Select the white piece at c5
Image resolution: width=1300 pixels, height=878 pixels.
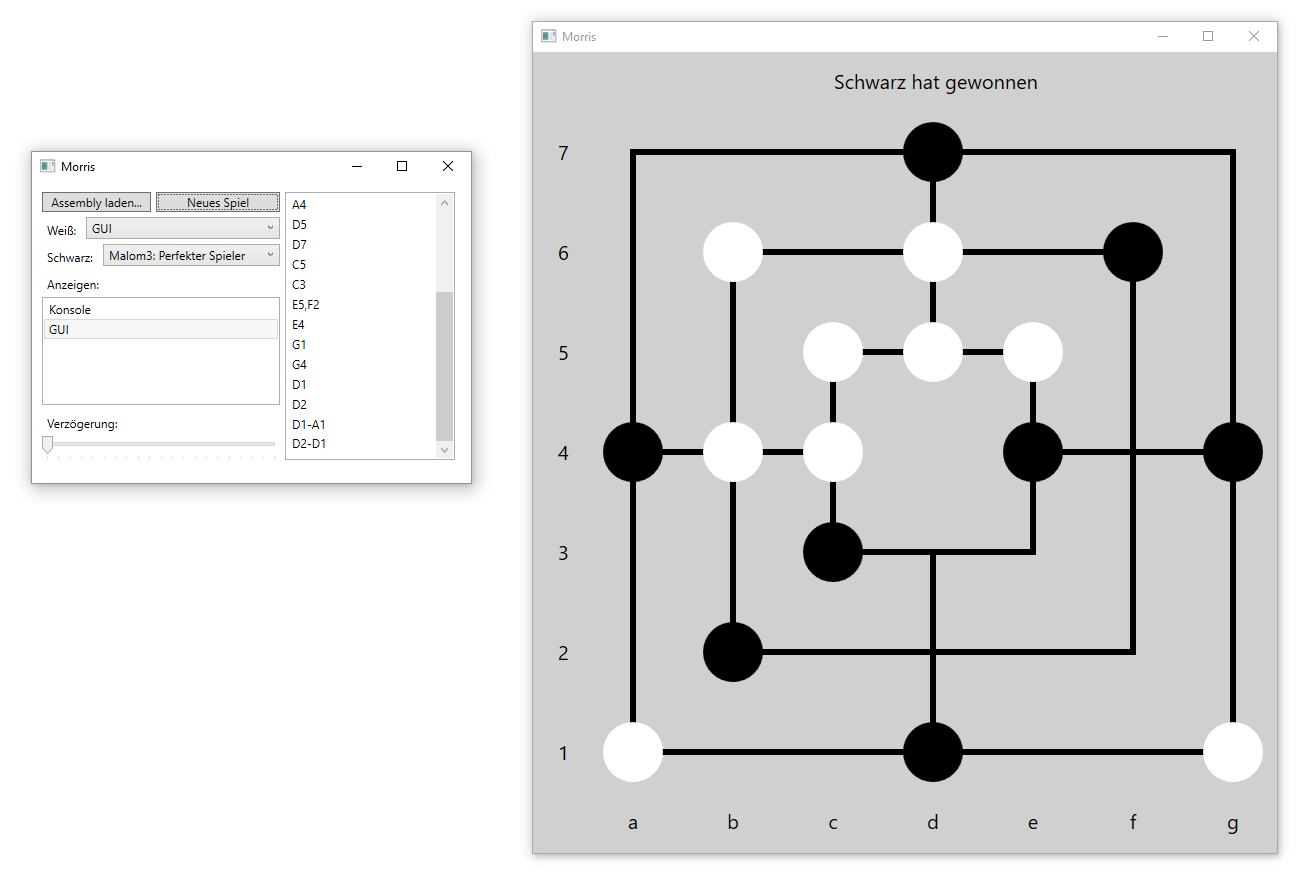tap(833, 352)
